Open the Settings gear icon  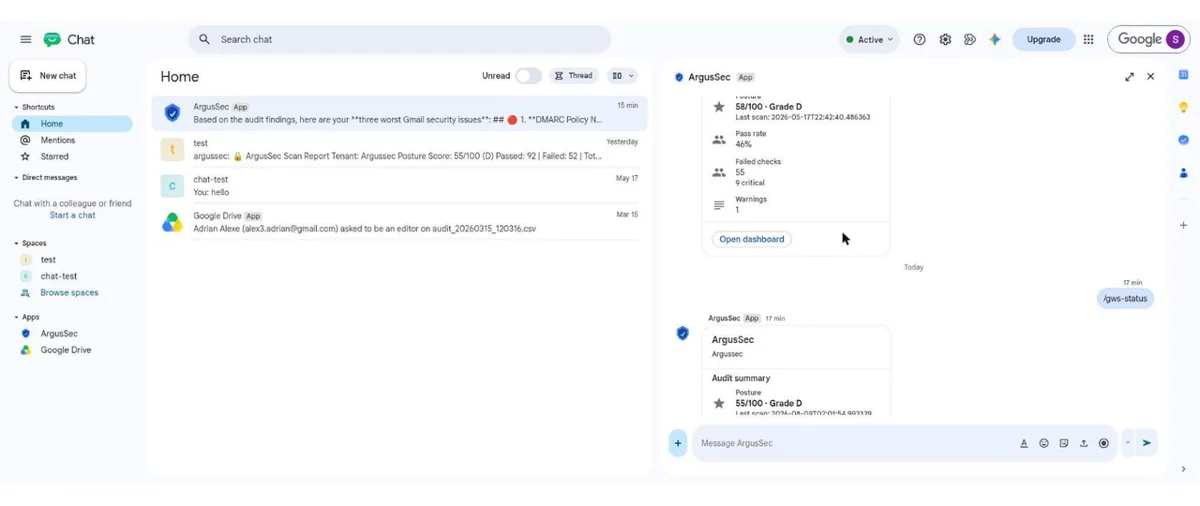945,40
